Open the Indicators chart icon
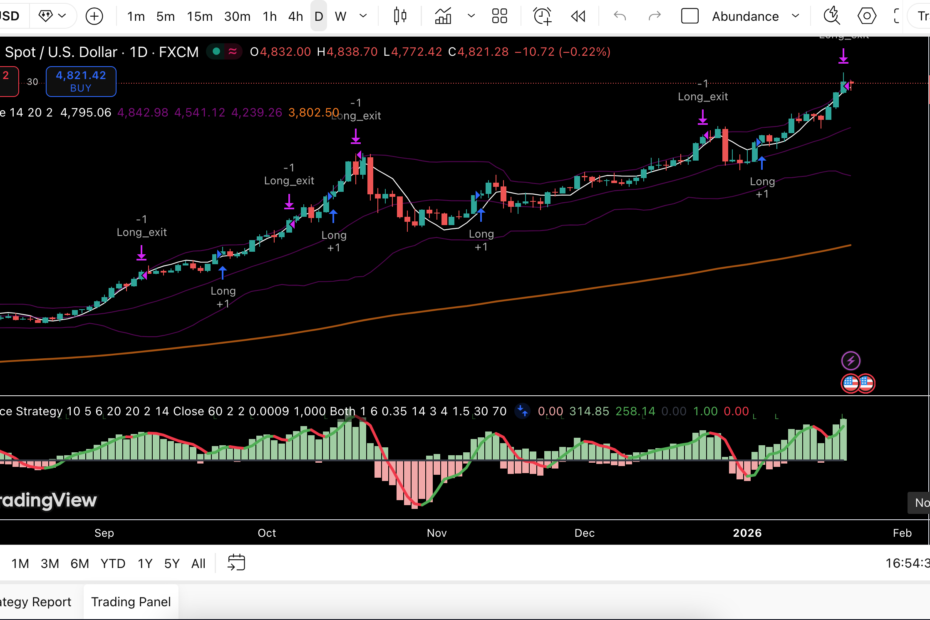The height and width of the screenshot is (620, 930). pyautogui.click(x=442, y=16)
